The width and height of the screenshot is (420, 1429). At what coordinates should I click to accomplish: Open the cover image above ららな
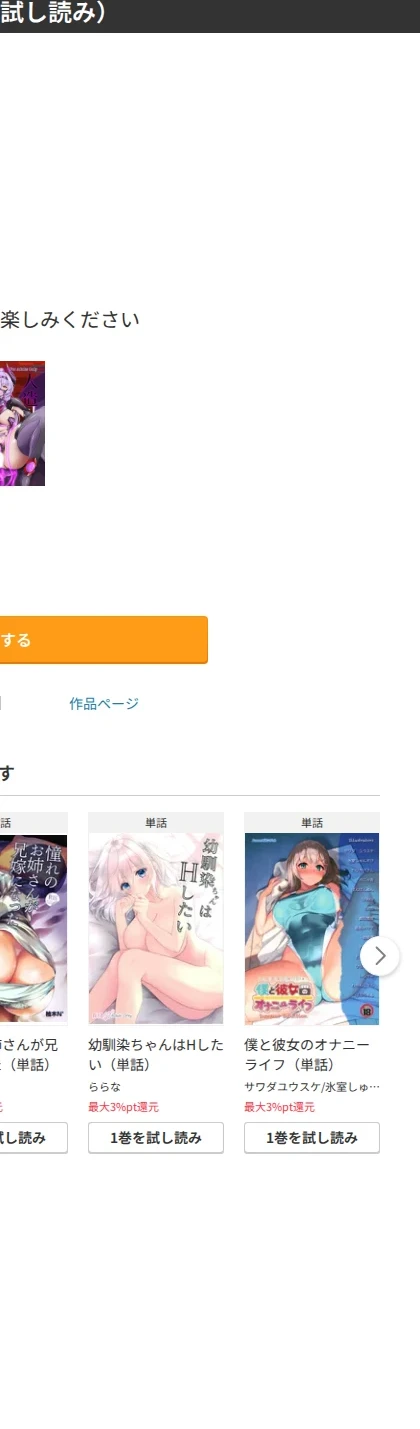click(156, 929)
